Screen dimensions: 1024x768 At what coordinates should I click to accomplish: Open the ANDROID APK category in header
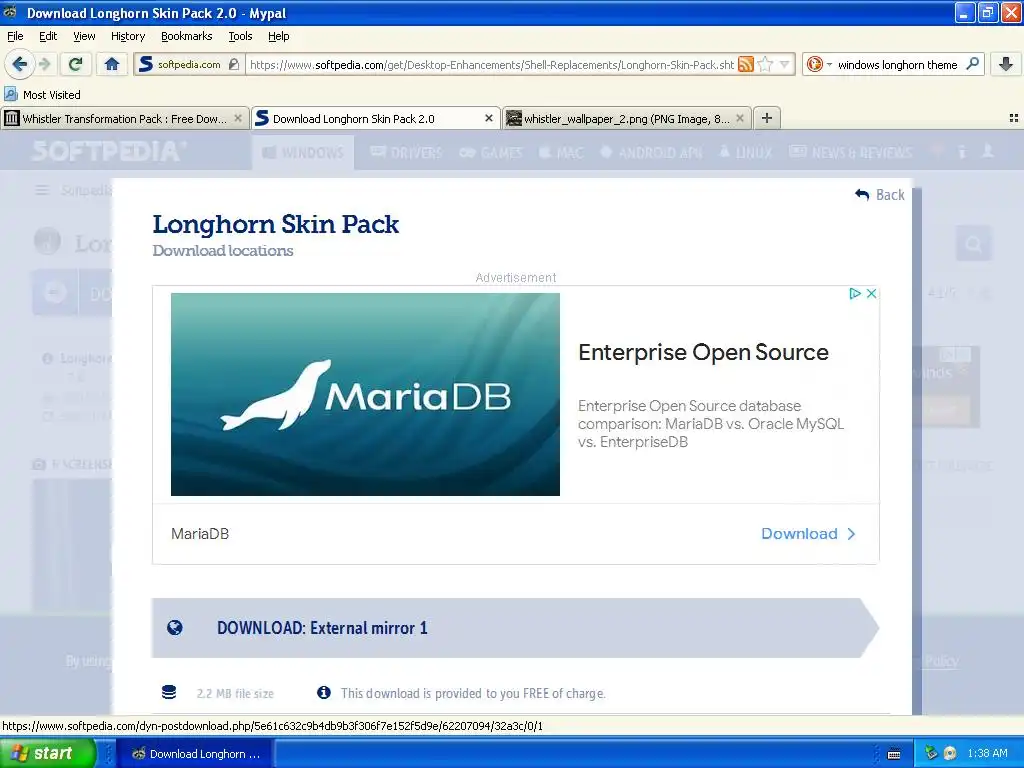(x=651, y=153)
